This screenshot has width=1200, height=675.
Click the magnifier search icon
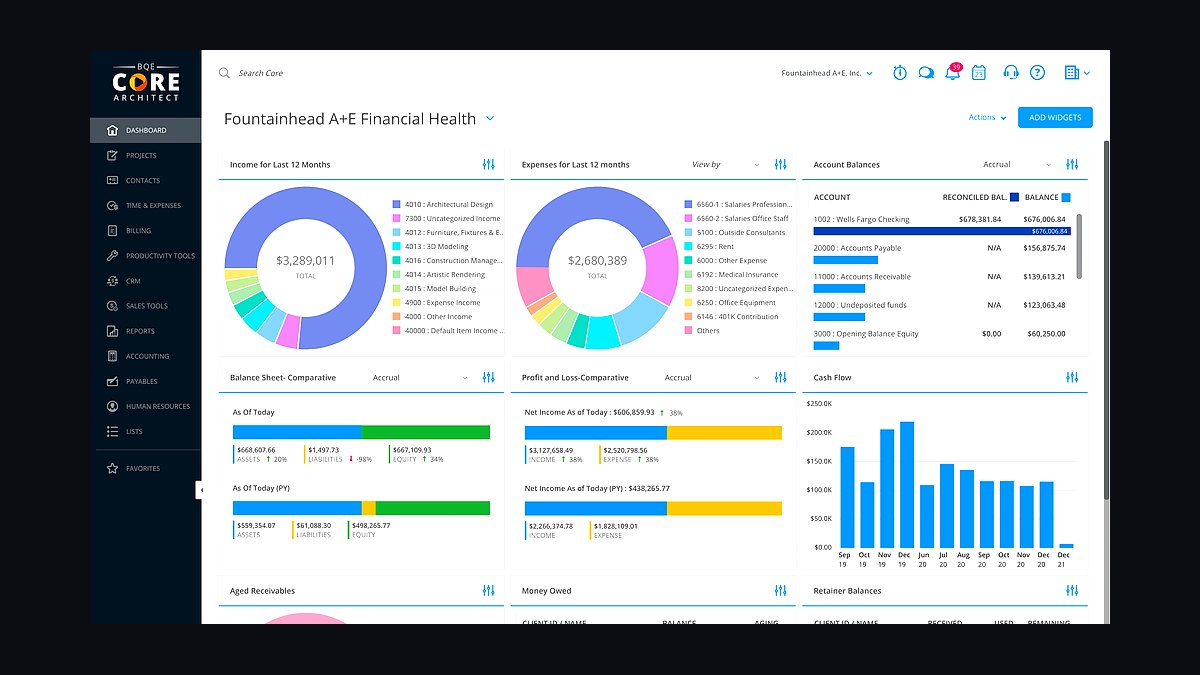[225, 73]
